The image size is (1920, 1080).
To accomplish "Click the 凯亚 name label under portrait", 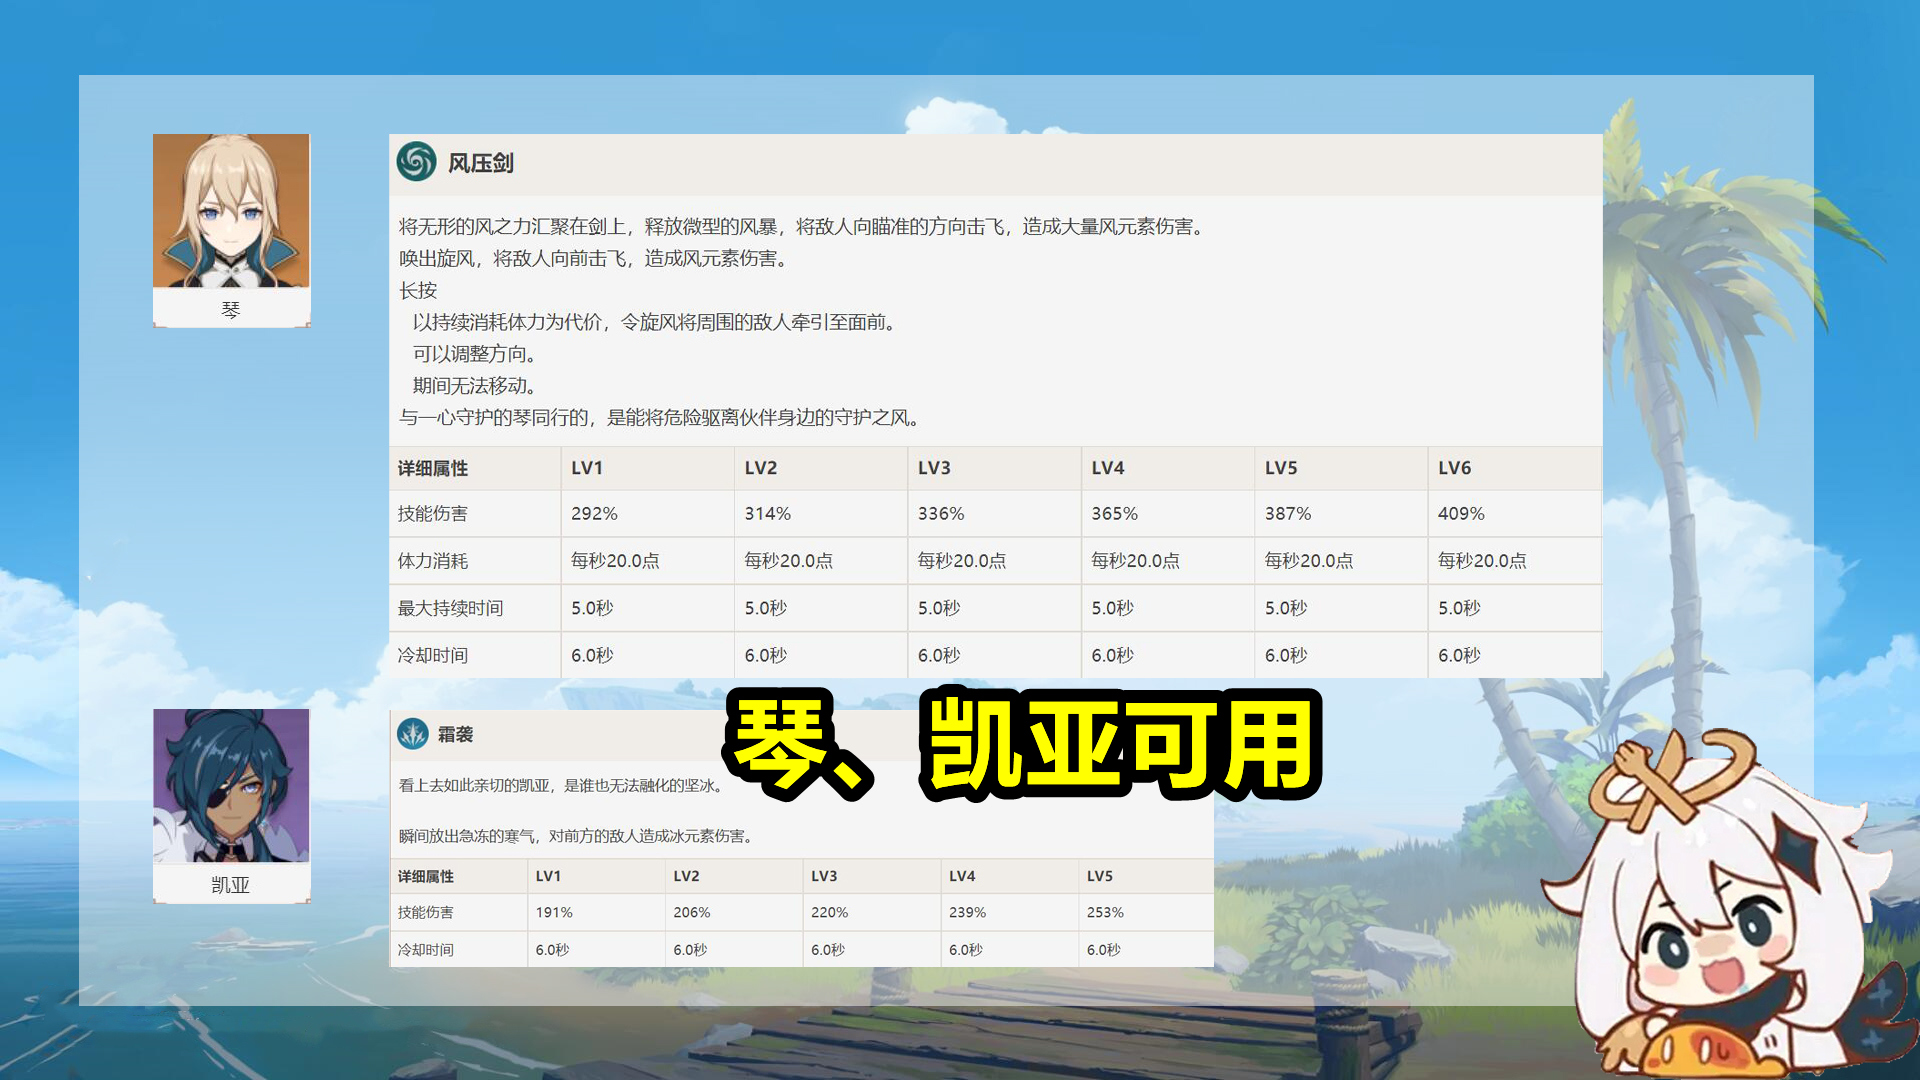I will point(231,885).
